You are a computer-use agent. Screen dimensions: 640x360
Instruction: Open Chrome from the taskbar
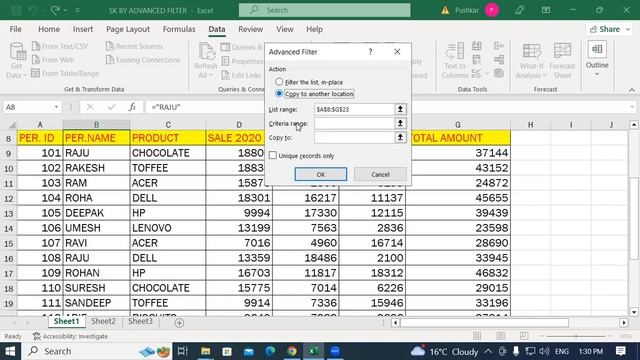point(292,351)
